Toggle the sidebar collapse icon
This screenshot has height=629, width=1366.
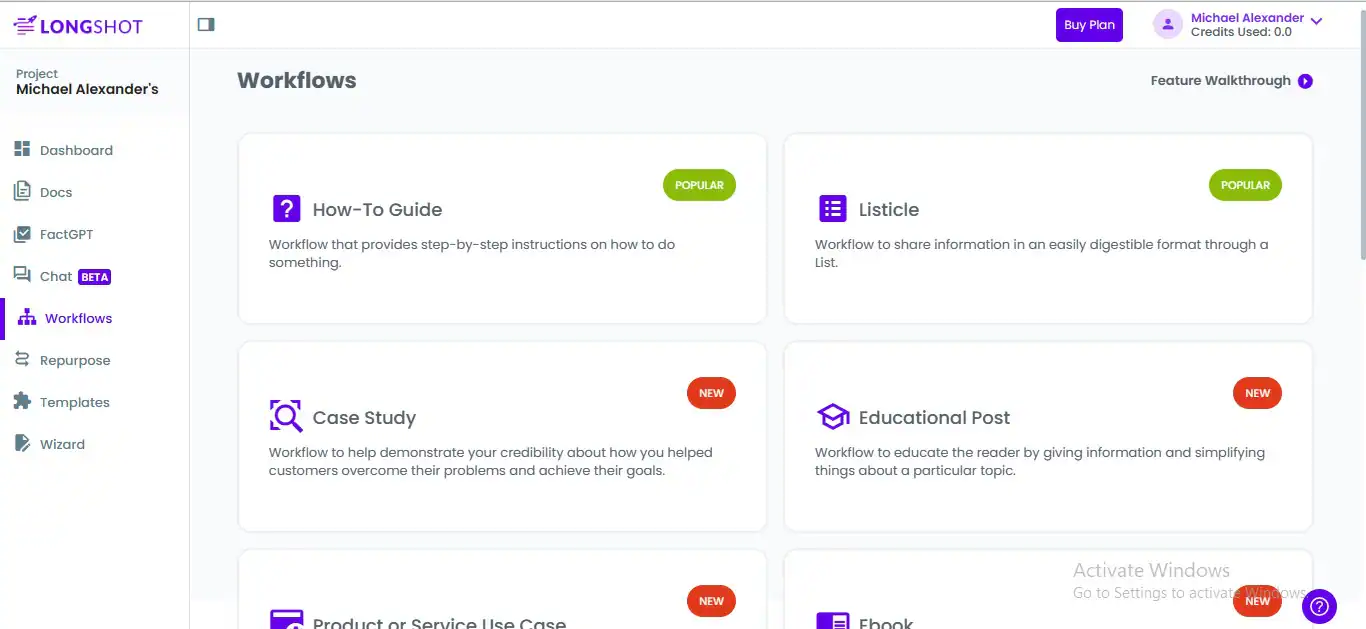tap(206, 24)
